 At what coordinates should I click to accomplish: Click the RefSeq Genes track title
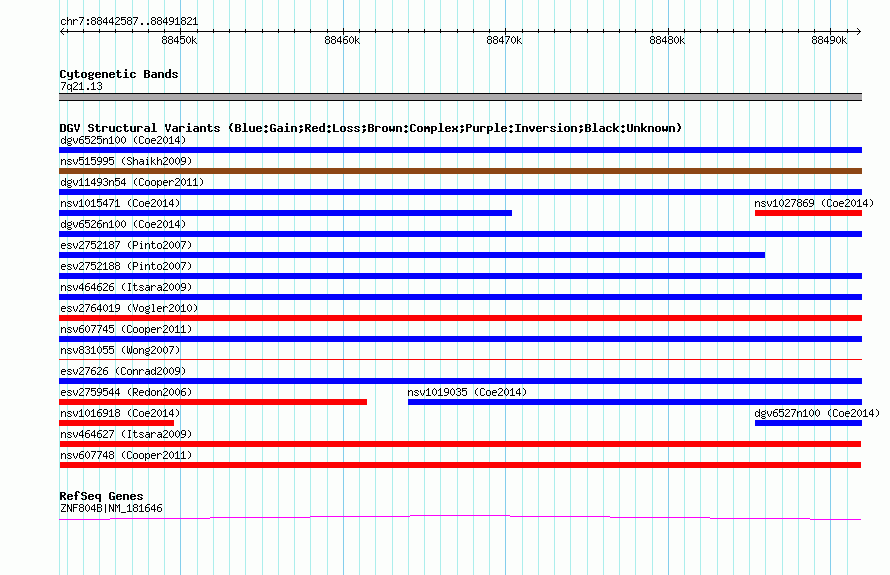(101, 496)
